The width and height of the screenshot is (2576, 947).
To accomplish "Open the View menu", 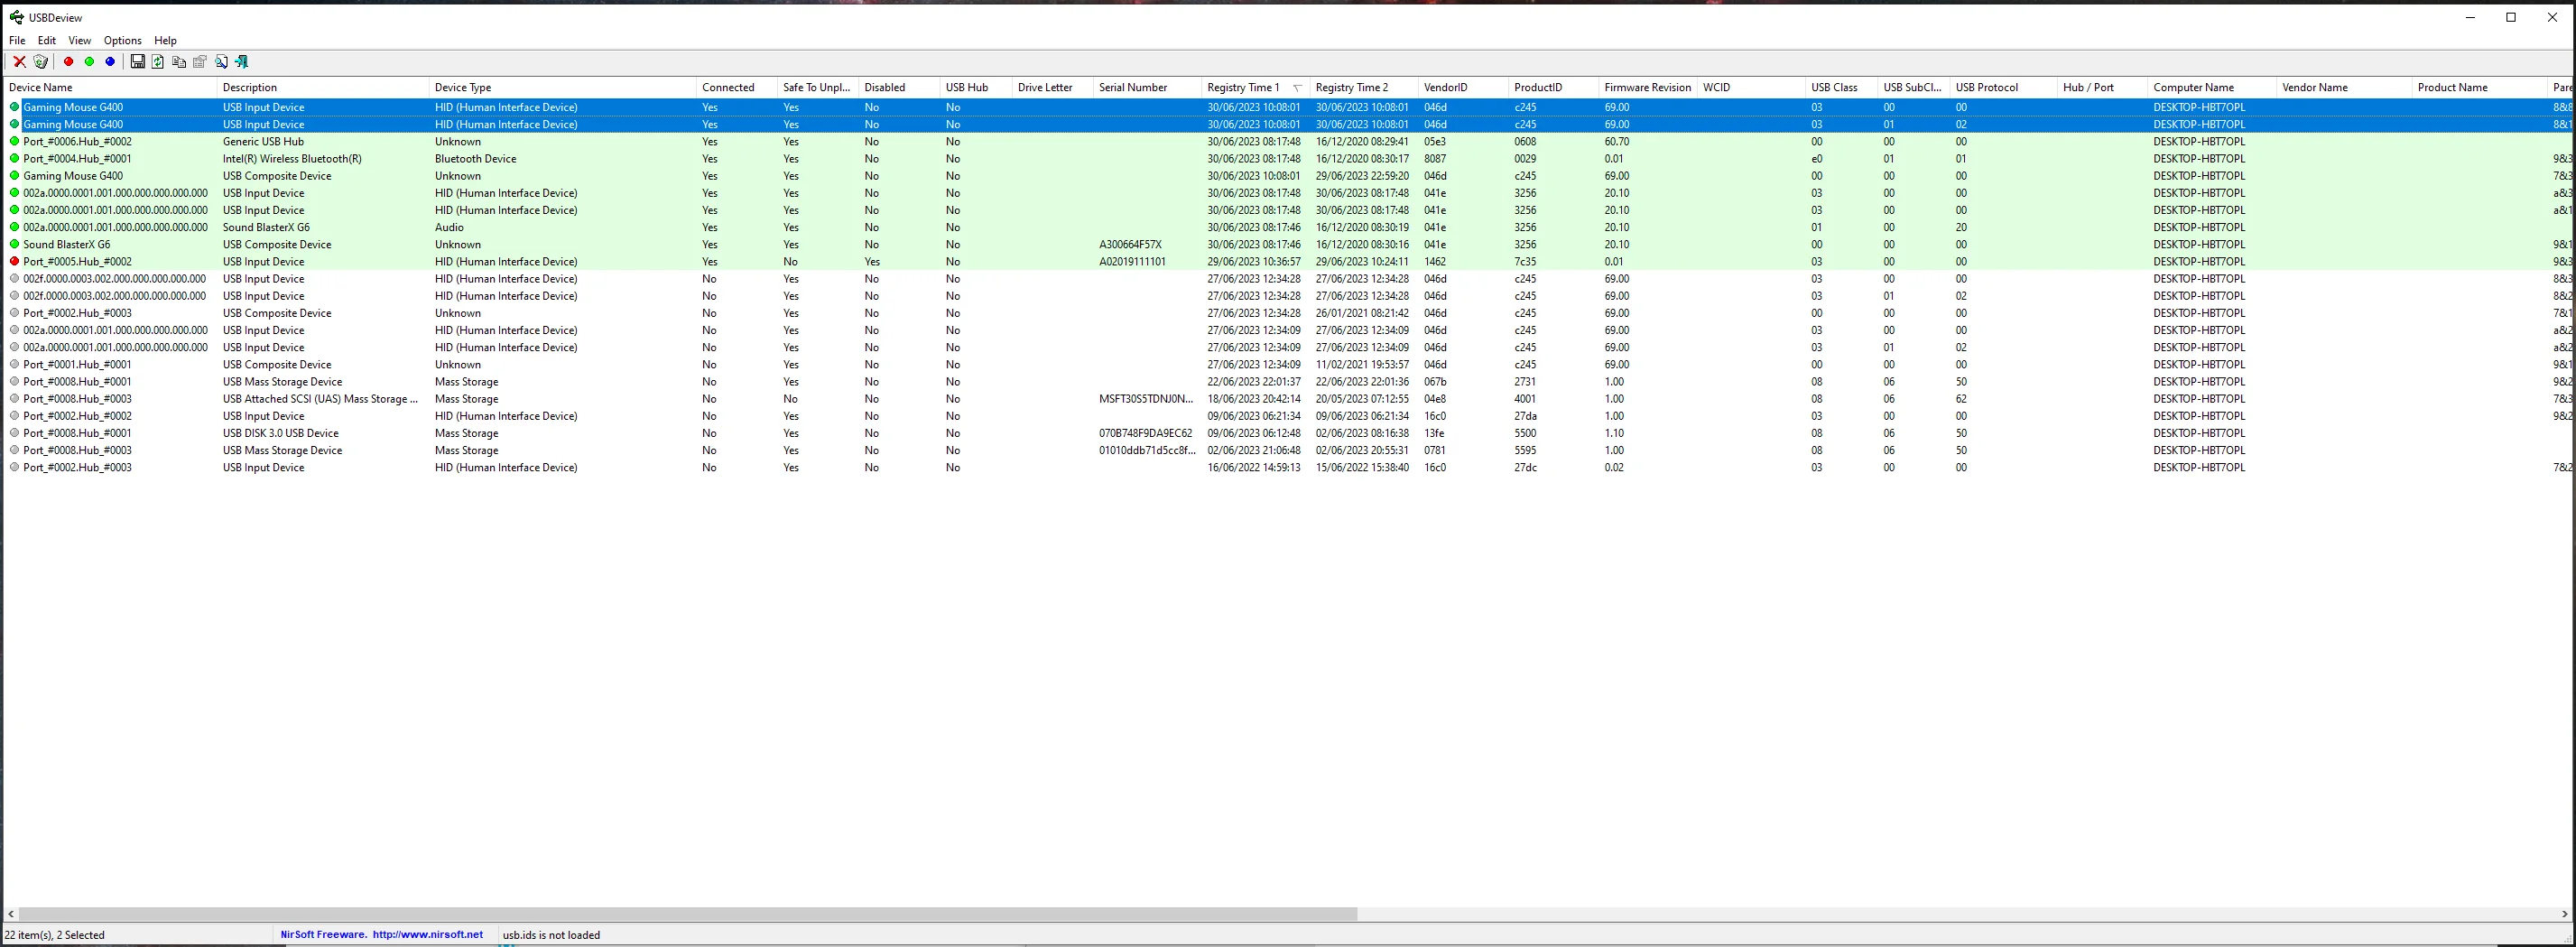I will (x=80, y=41).
